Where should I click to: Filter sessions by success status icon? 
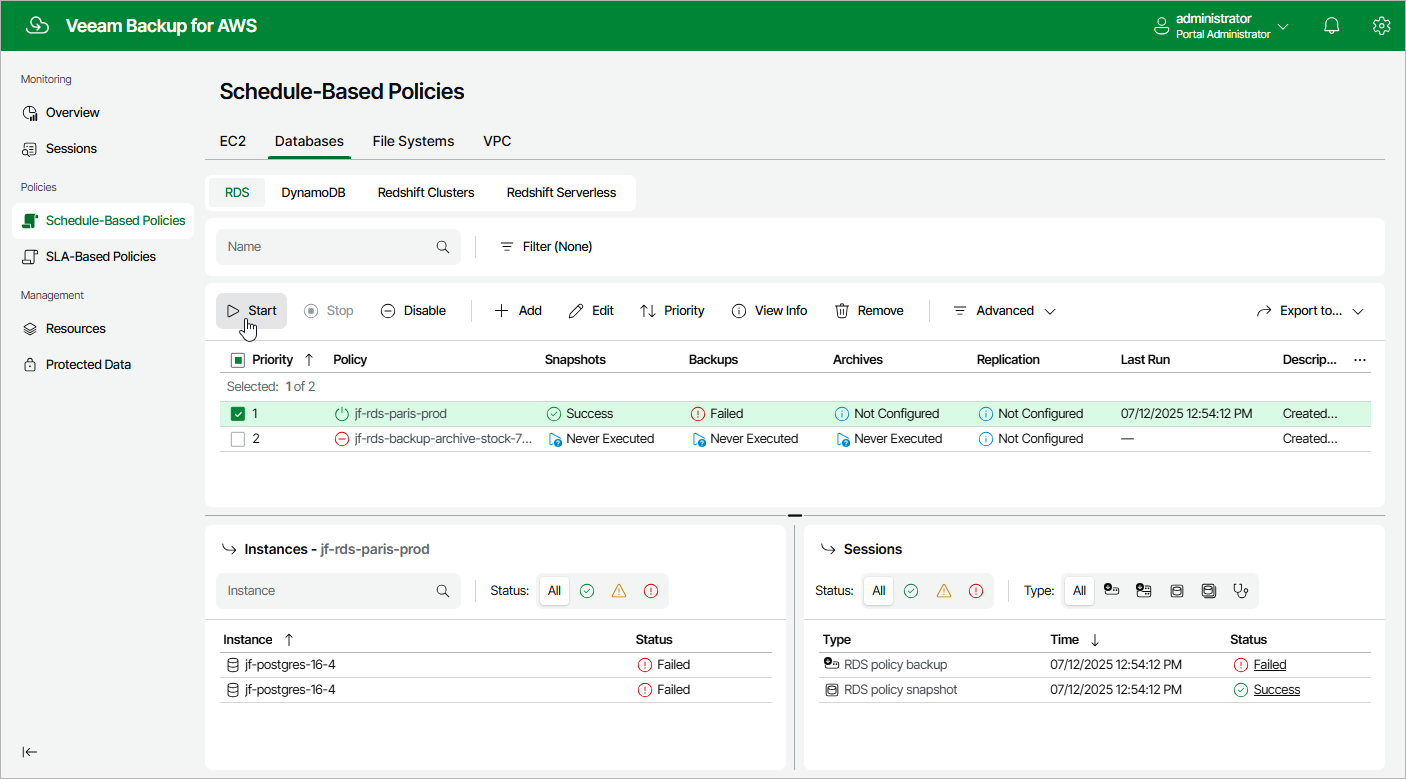[x=911, y=591]
